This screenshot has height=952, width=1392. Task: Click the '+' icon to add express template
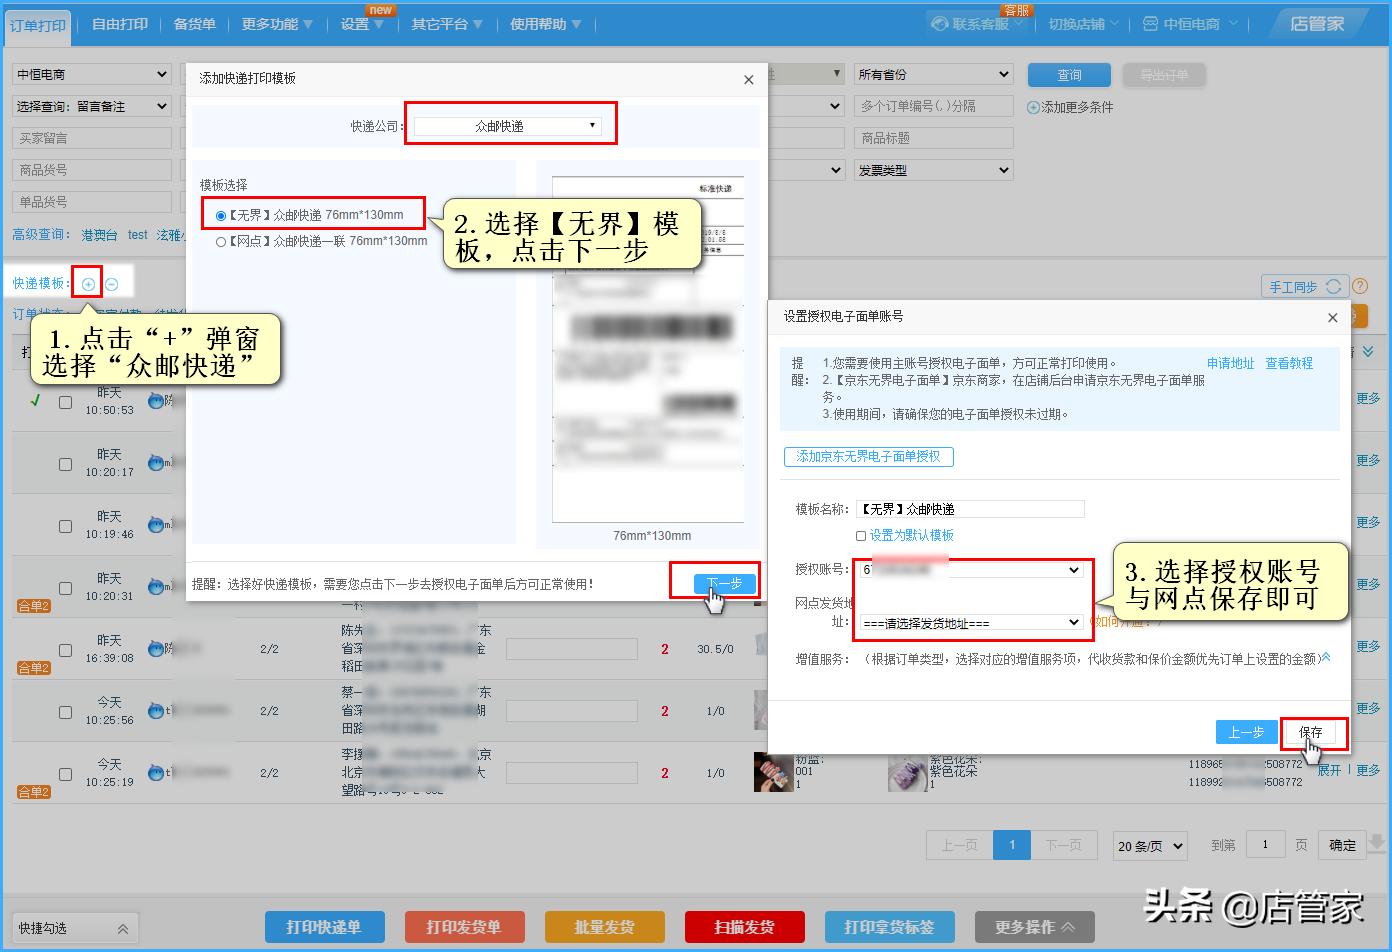87,283
